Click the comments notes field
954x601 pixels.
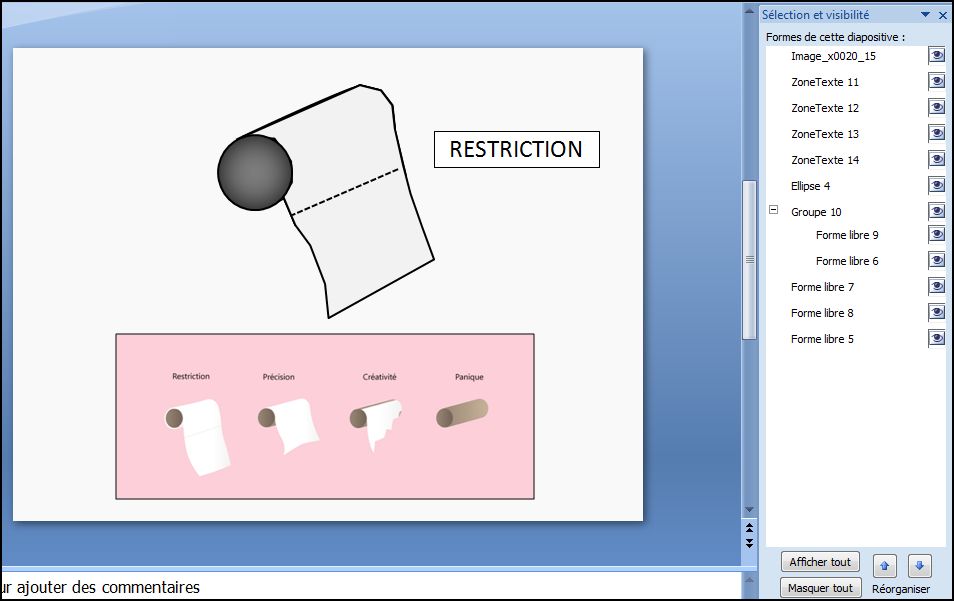(x=371, y=587)
